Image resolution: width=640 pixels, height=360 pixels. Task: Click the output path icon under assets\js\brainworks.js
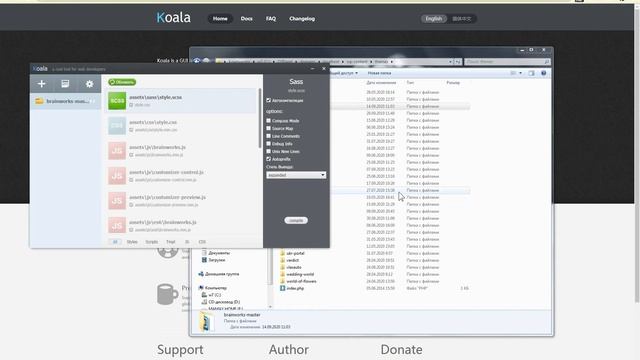point(131,155)
